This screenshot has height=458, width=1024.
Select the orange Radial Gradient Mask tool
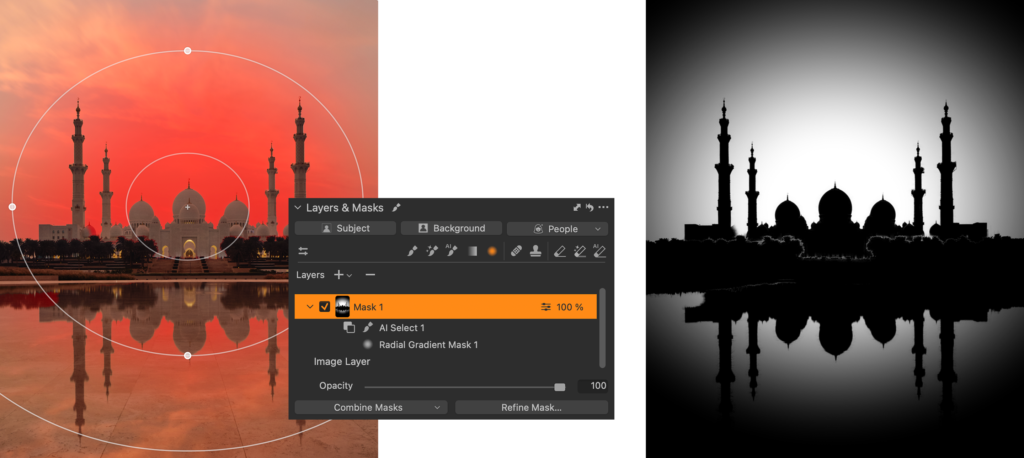[x=492, y=251]
